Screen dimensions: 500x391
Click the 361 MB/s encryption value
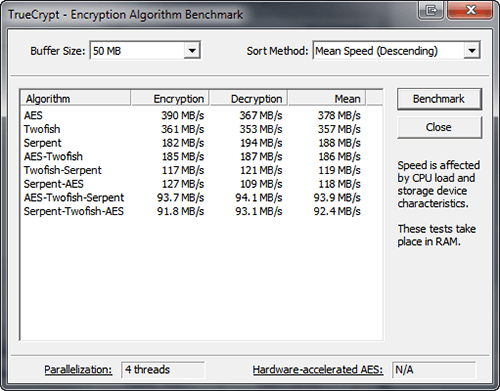coord(183,129)
